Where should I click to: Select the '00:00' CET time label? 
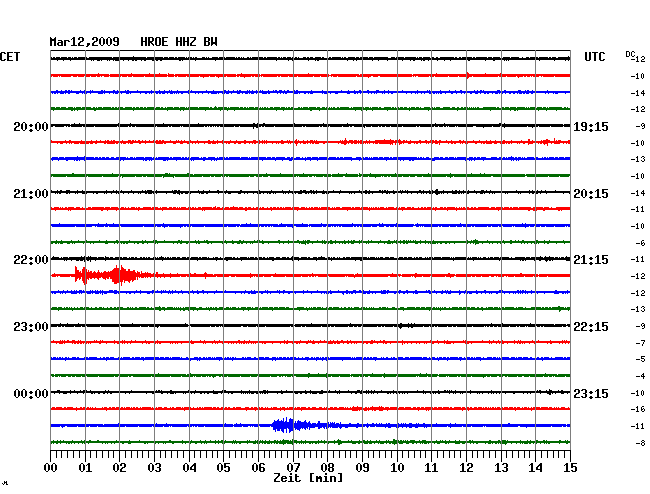tap(31, 393)
